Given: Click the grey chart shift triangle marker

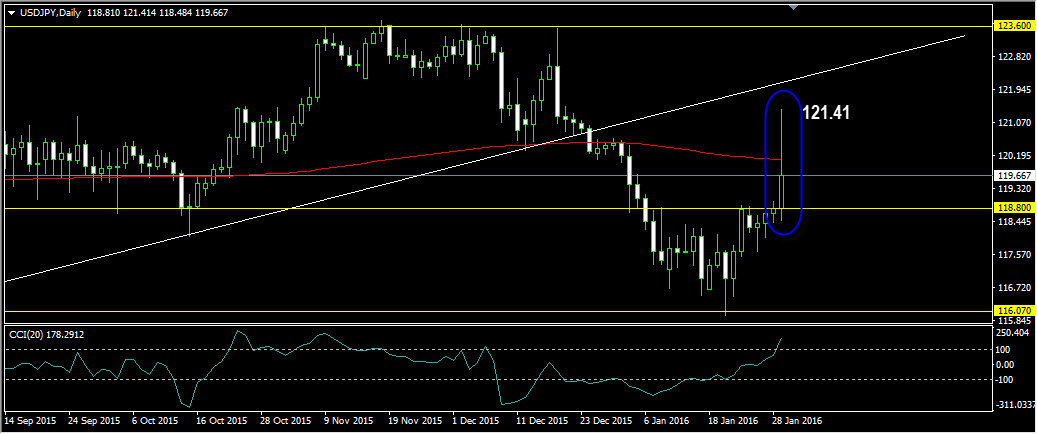Looking at the screenshot, I should pyautogui.click(x=794, y=7).
